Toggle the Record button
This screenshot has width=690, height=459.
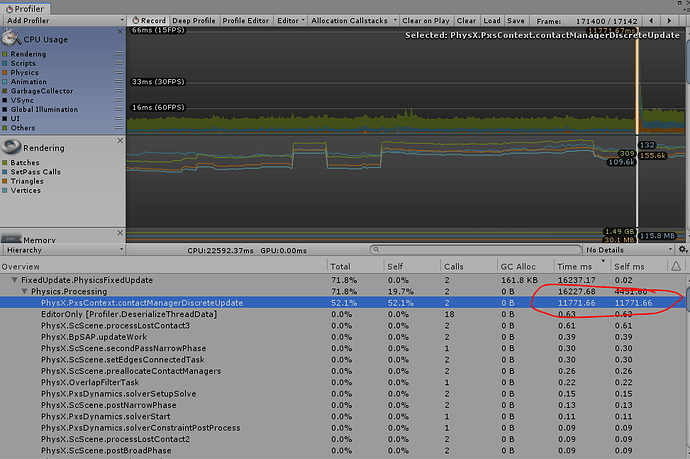(x=149, y=21)
